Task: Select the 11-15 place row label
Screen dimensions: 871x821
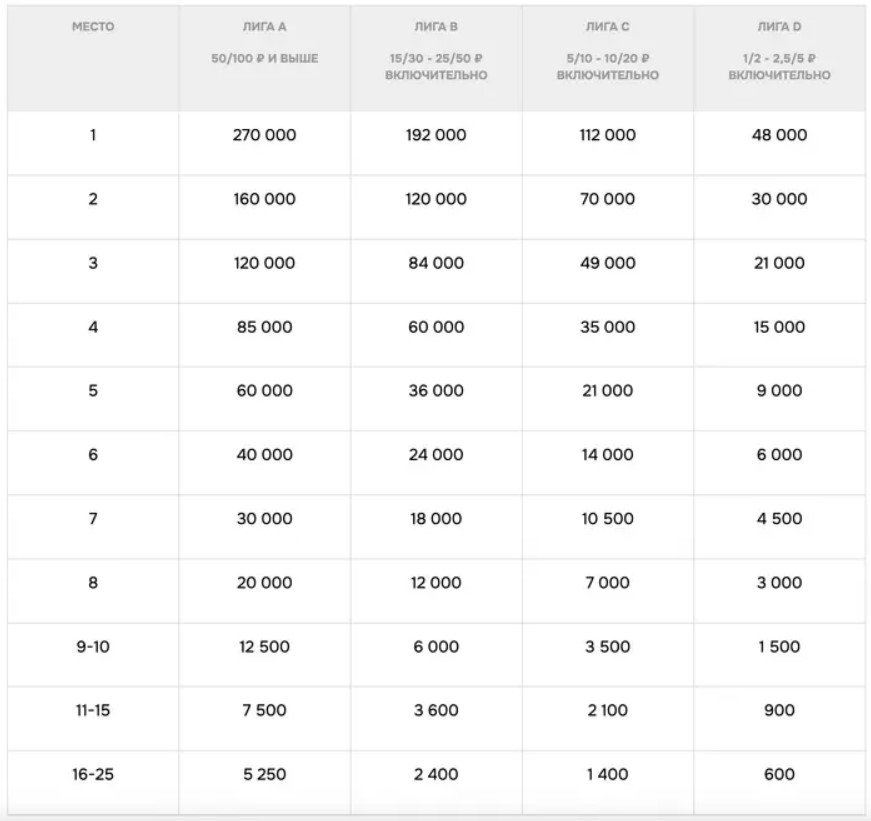Action: [93, 710]
